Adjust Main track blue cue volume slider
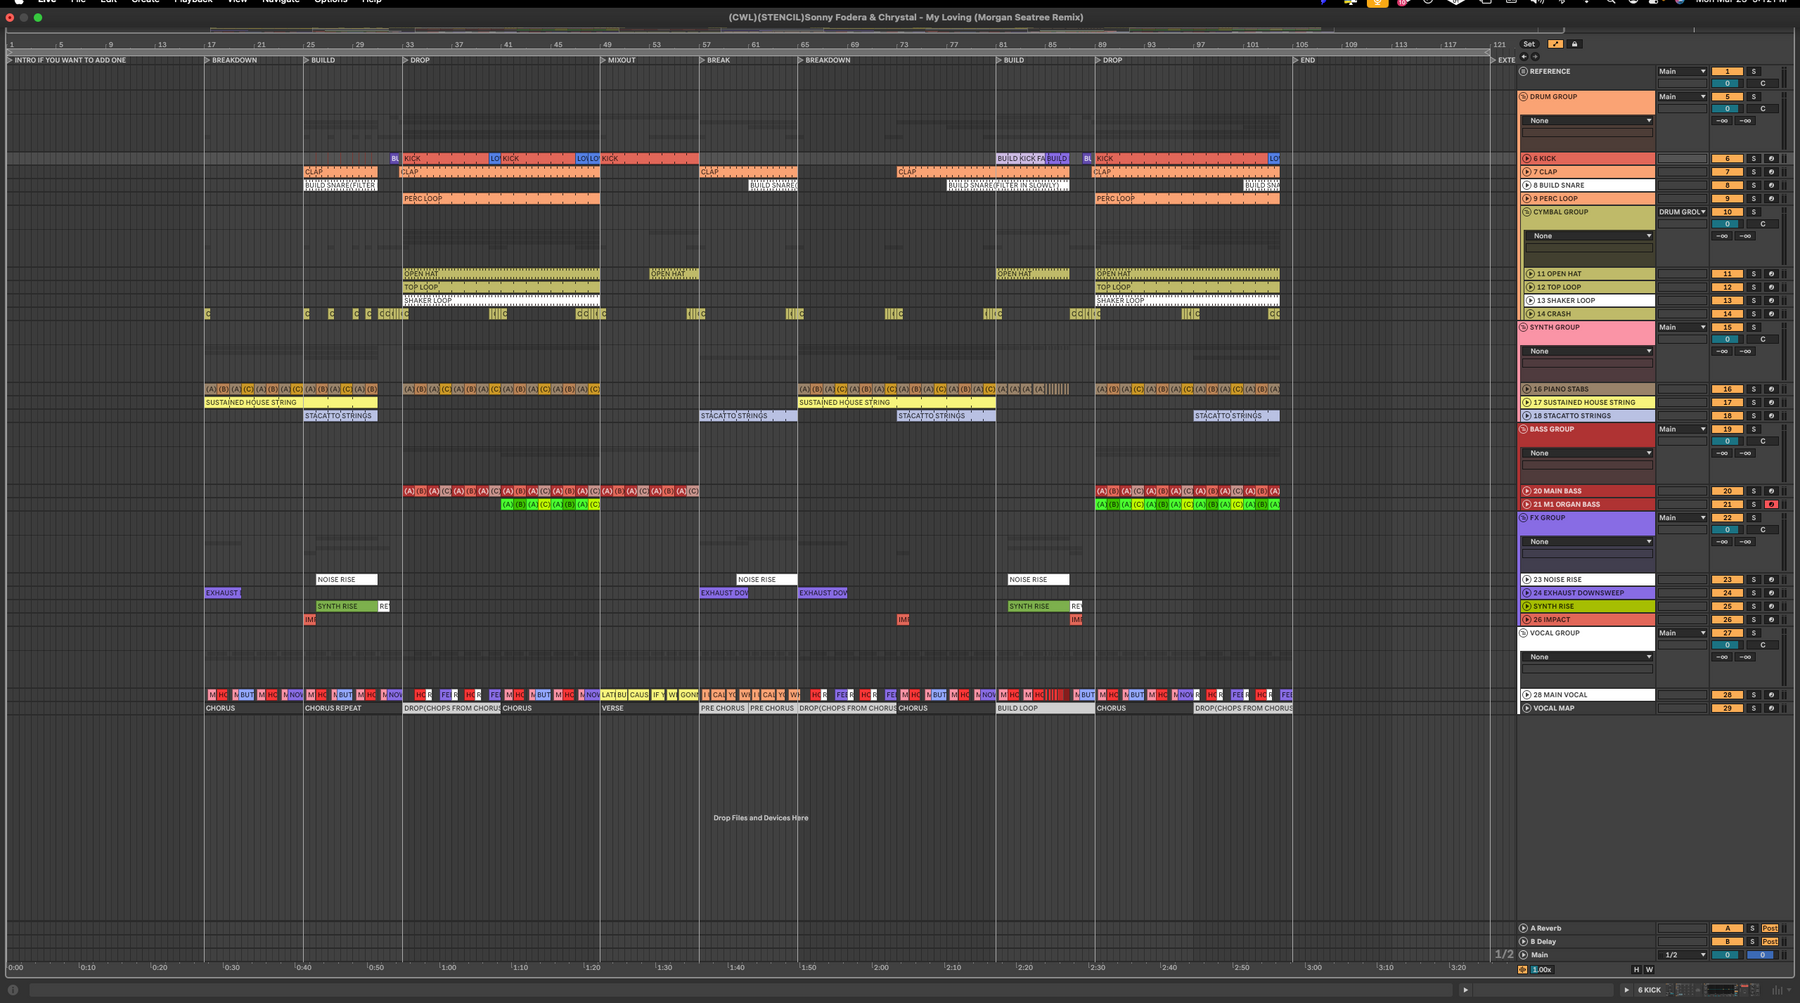Screen dimensions: 1800x1003 point(1762,955)
